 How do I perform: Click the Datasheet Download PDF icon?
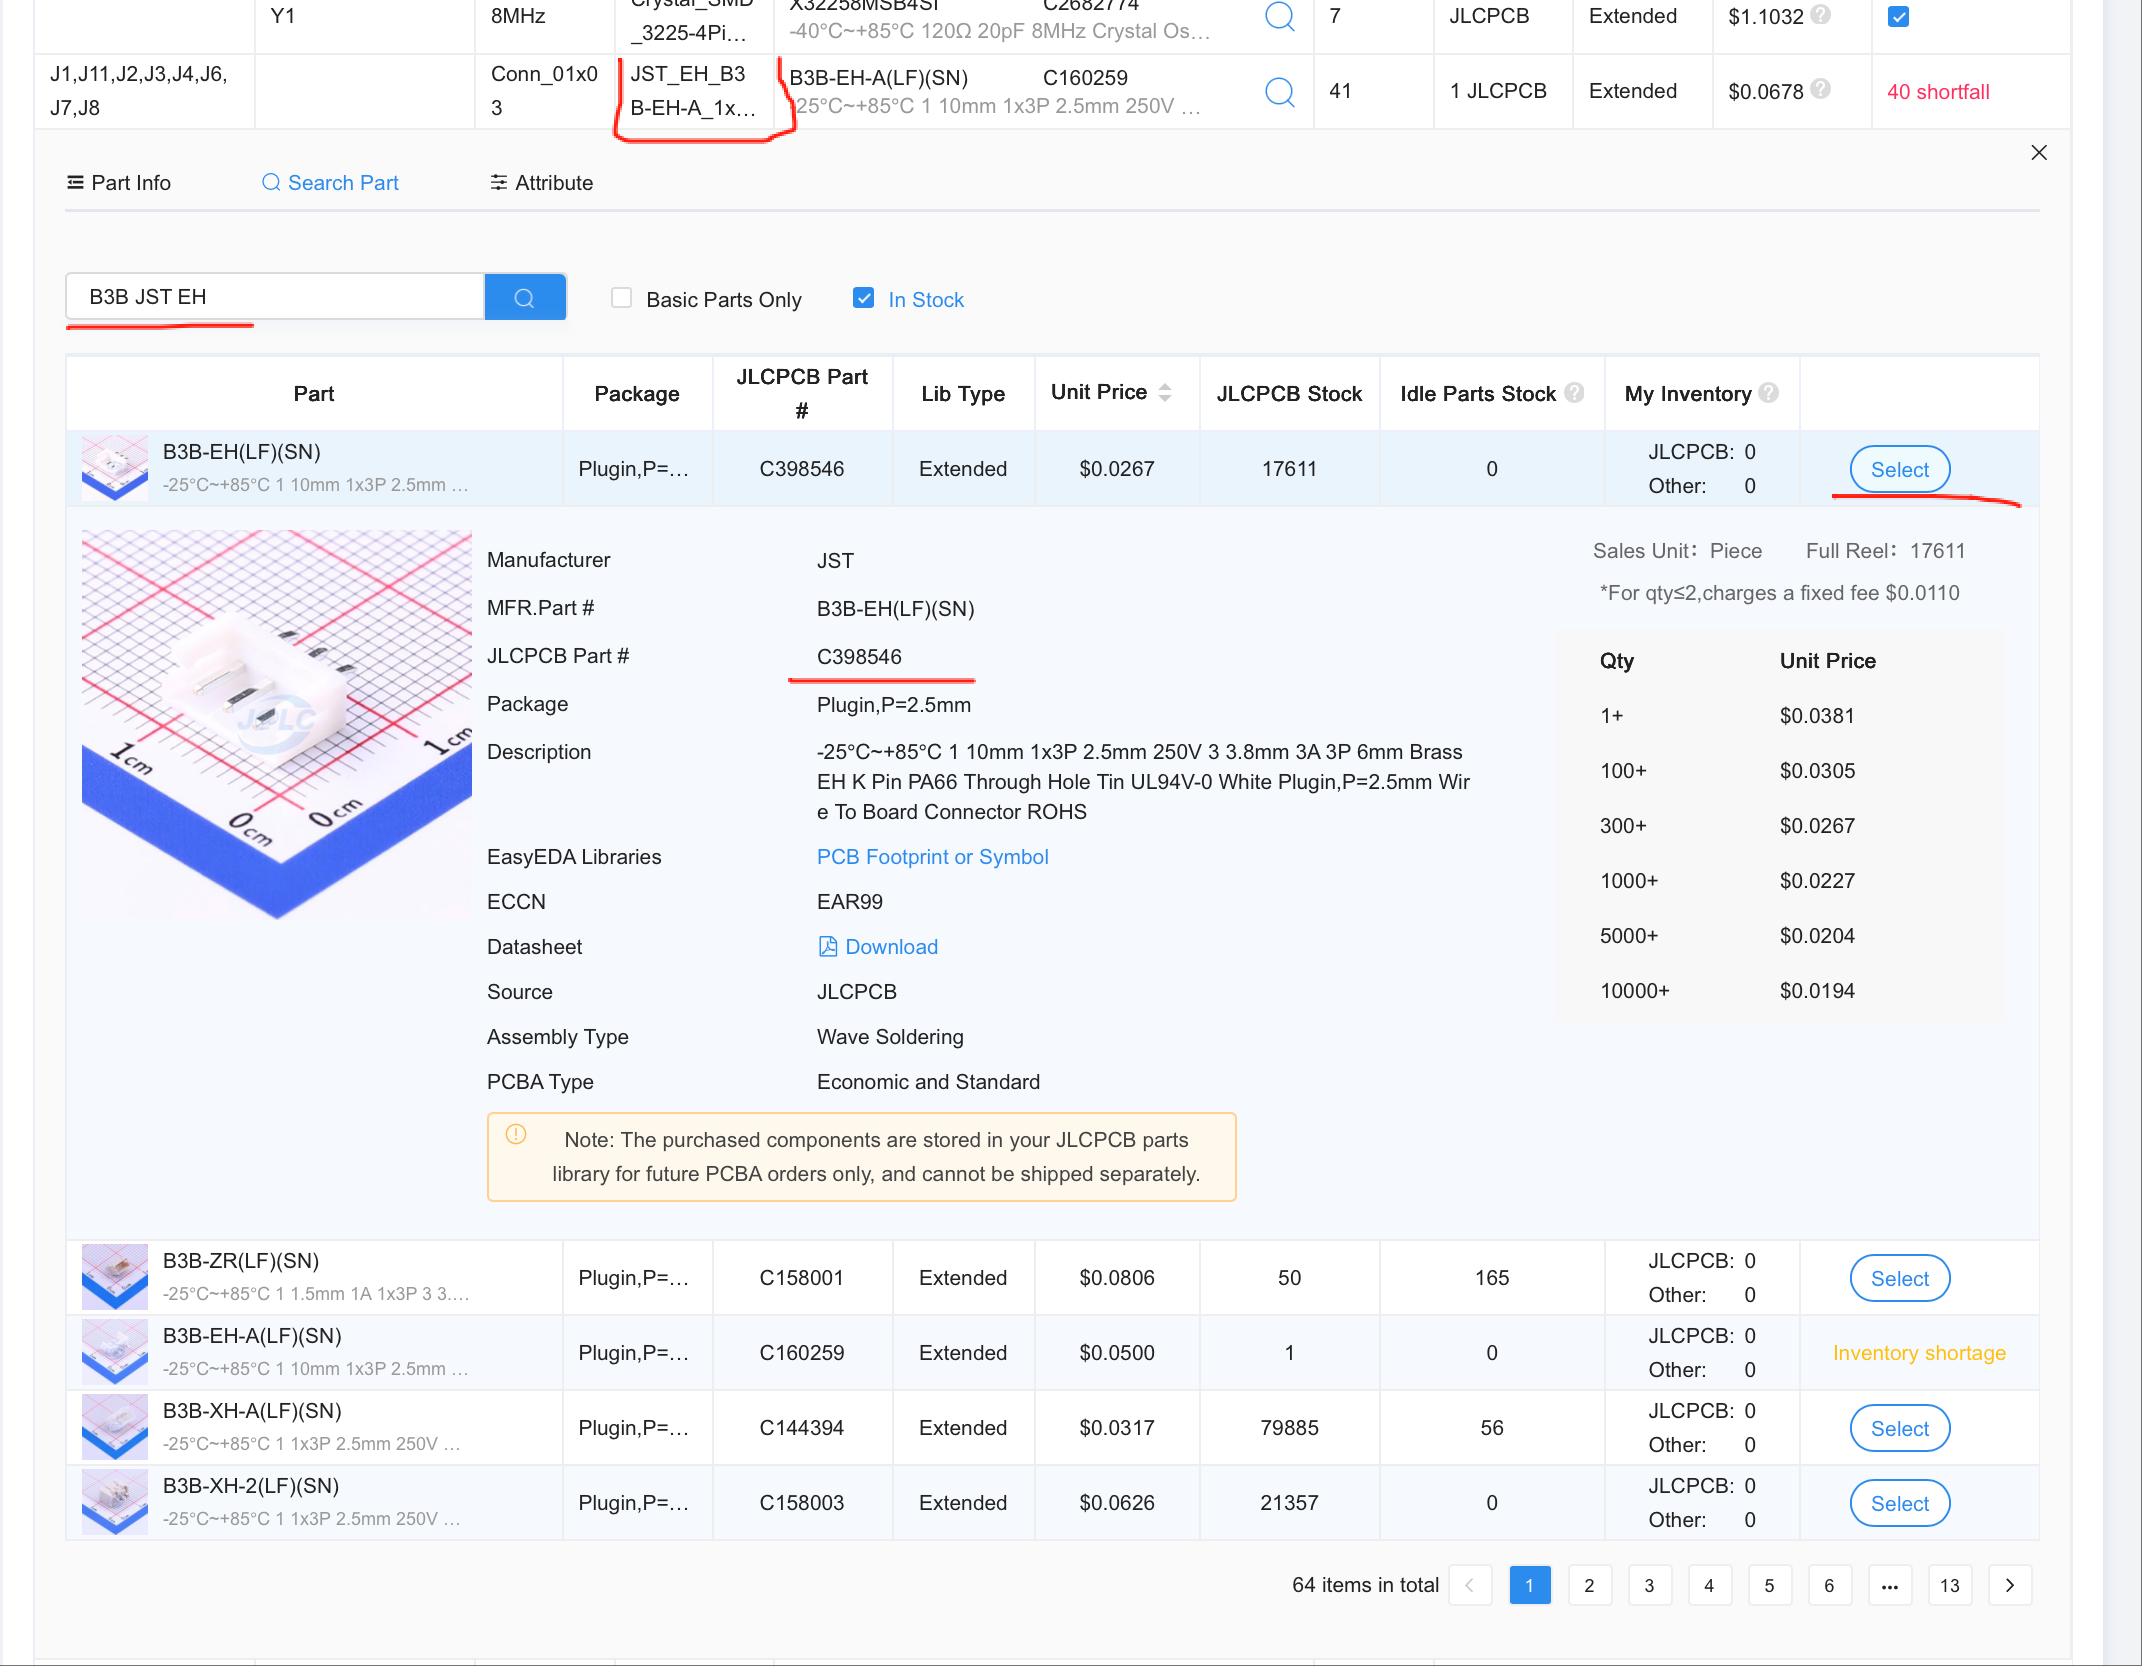point(827,947)
